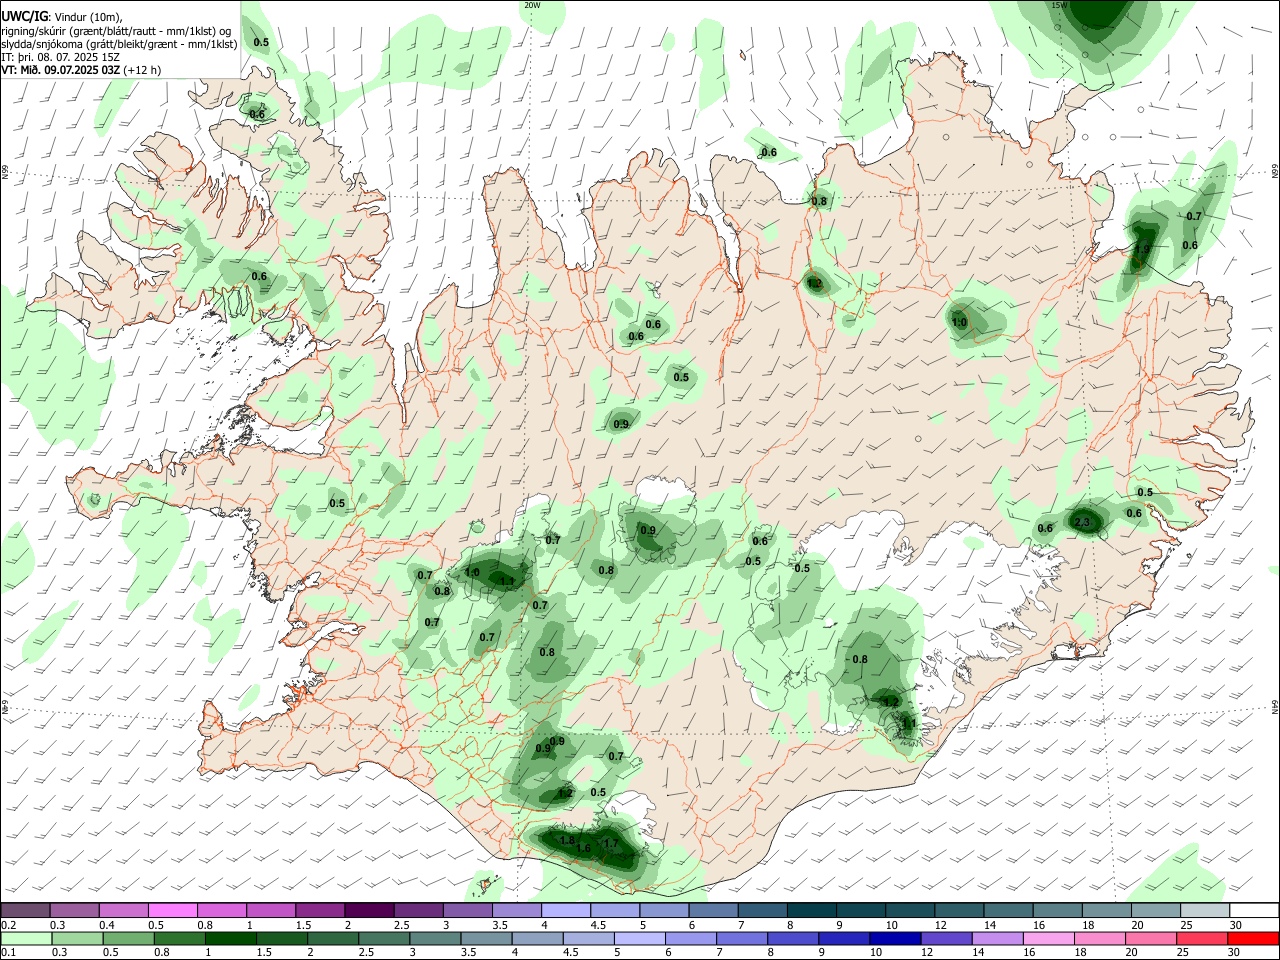Pick the very dark purple swatch labeled 2 in upper legend
This screenshot has height=960, width=1280.
[x=368, y=910]
